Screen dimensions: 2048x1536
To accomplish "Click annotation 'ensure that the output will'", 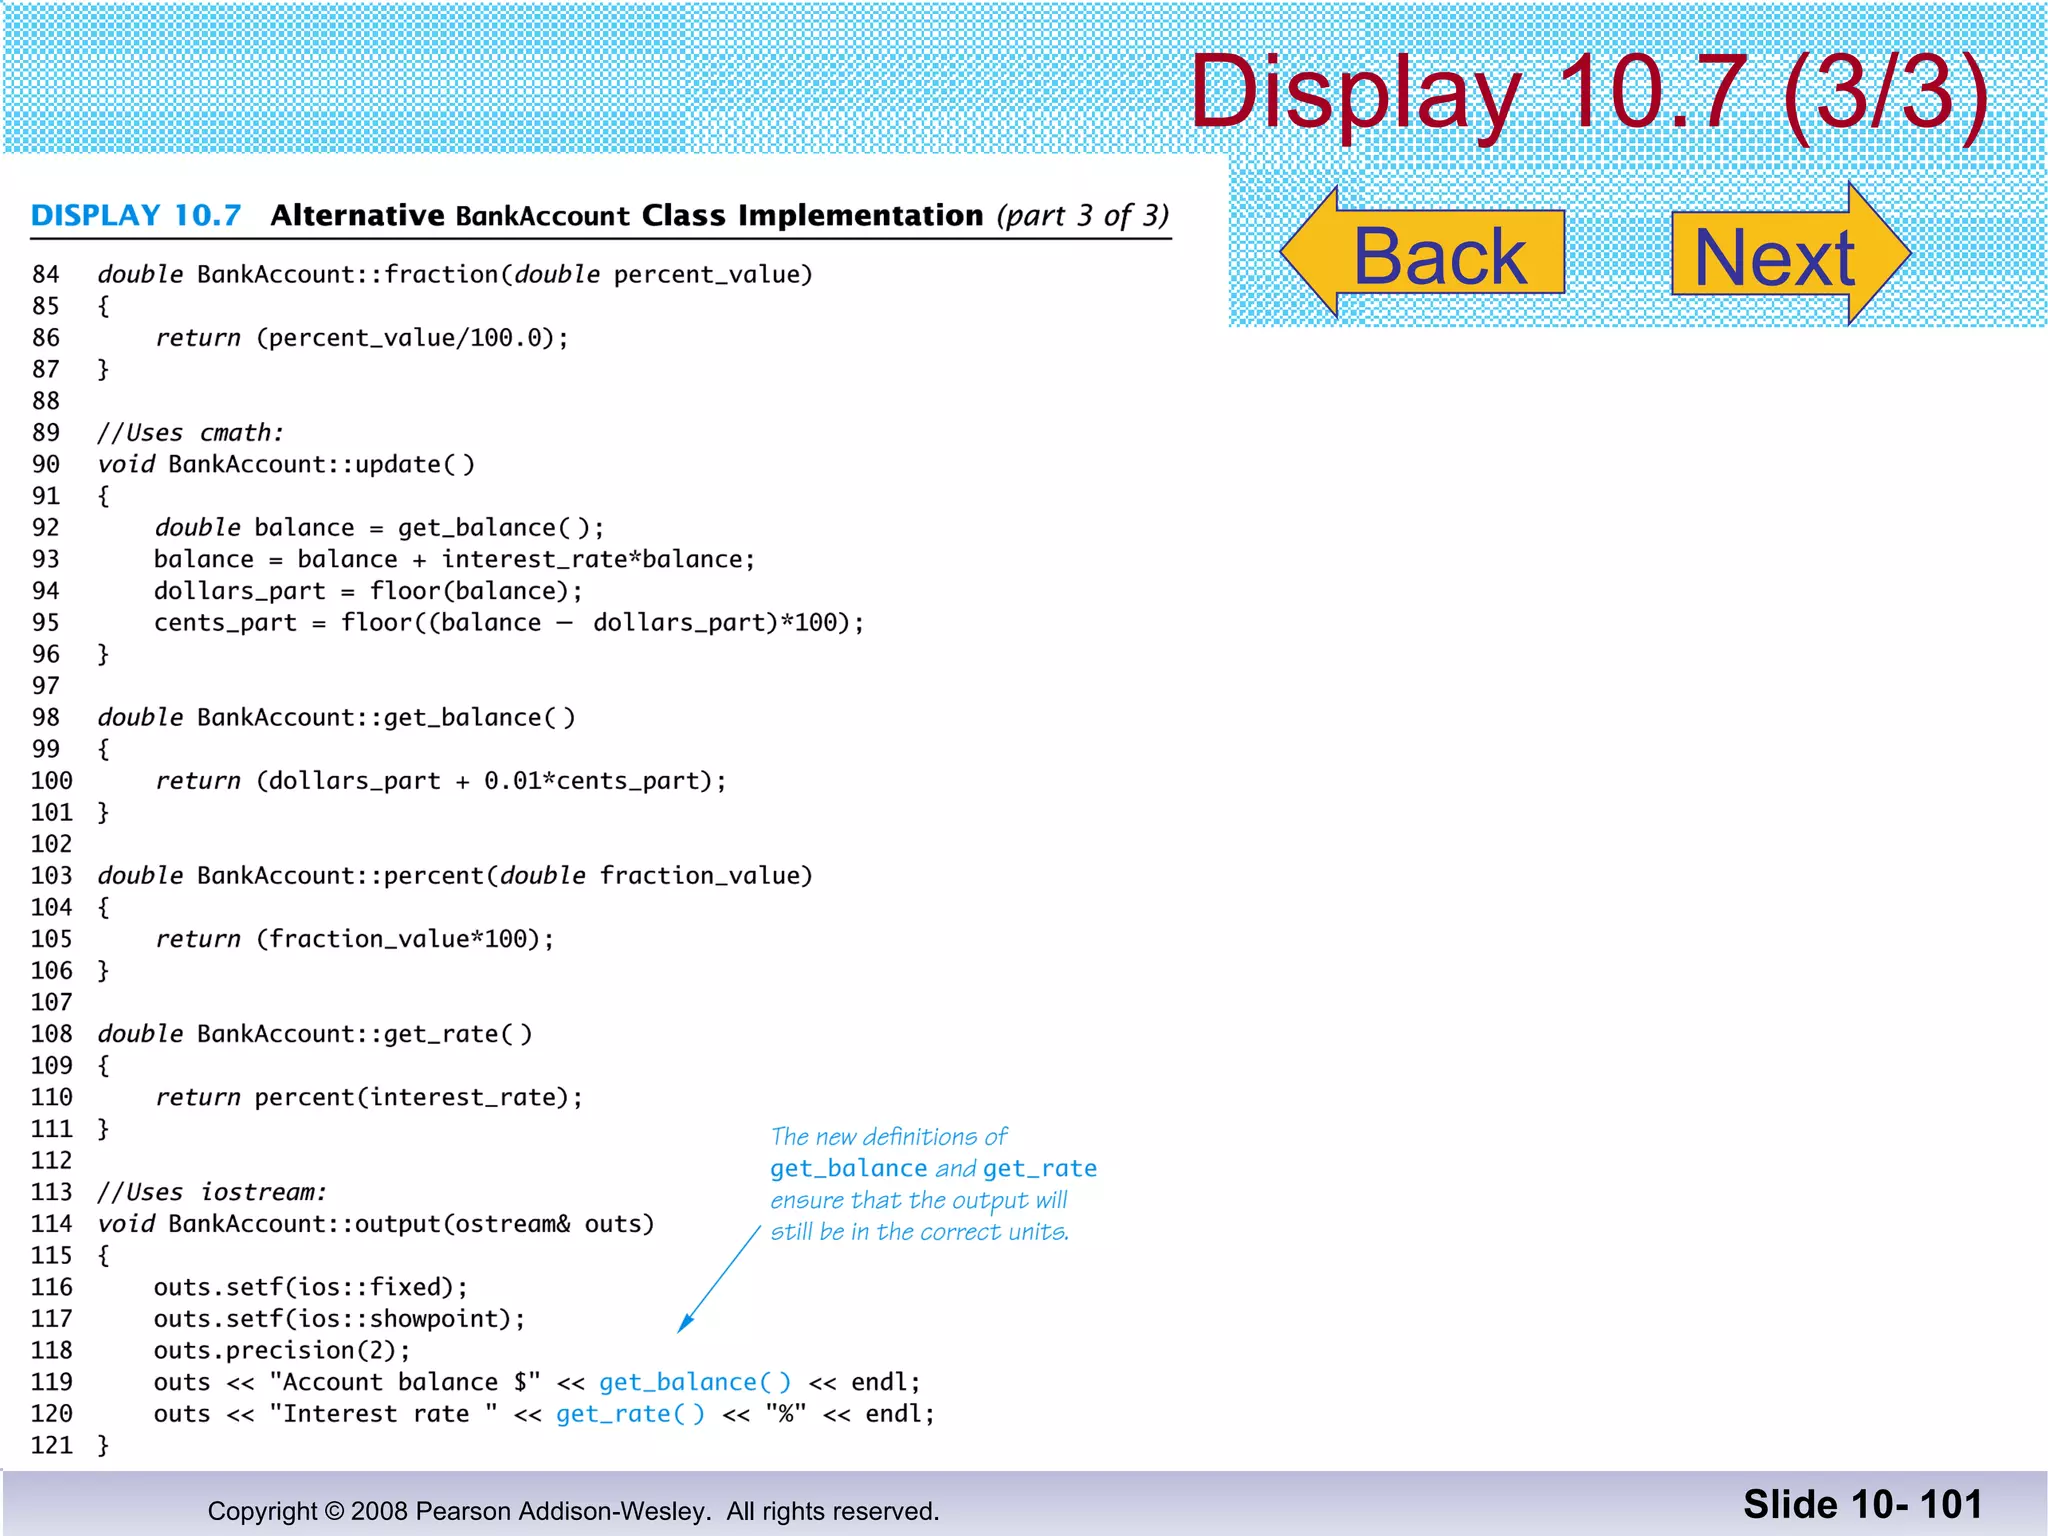I will tap(919, 1200).
